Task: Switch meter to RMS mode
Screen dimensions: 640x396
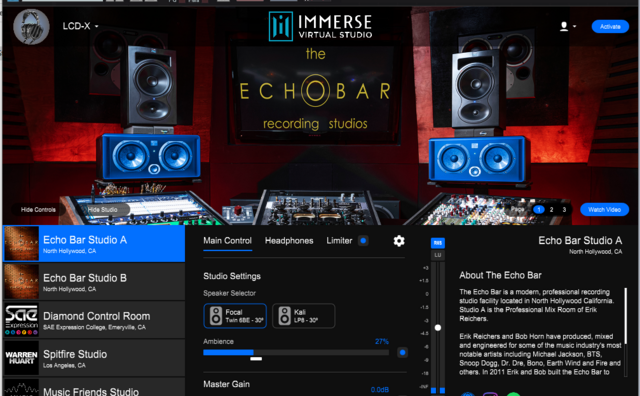Action: 438,243
